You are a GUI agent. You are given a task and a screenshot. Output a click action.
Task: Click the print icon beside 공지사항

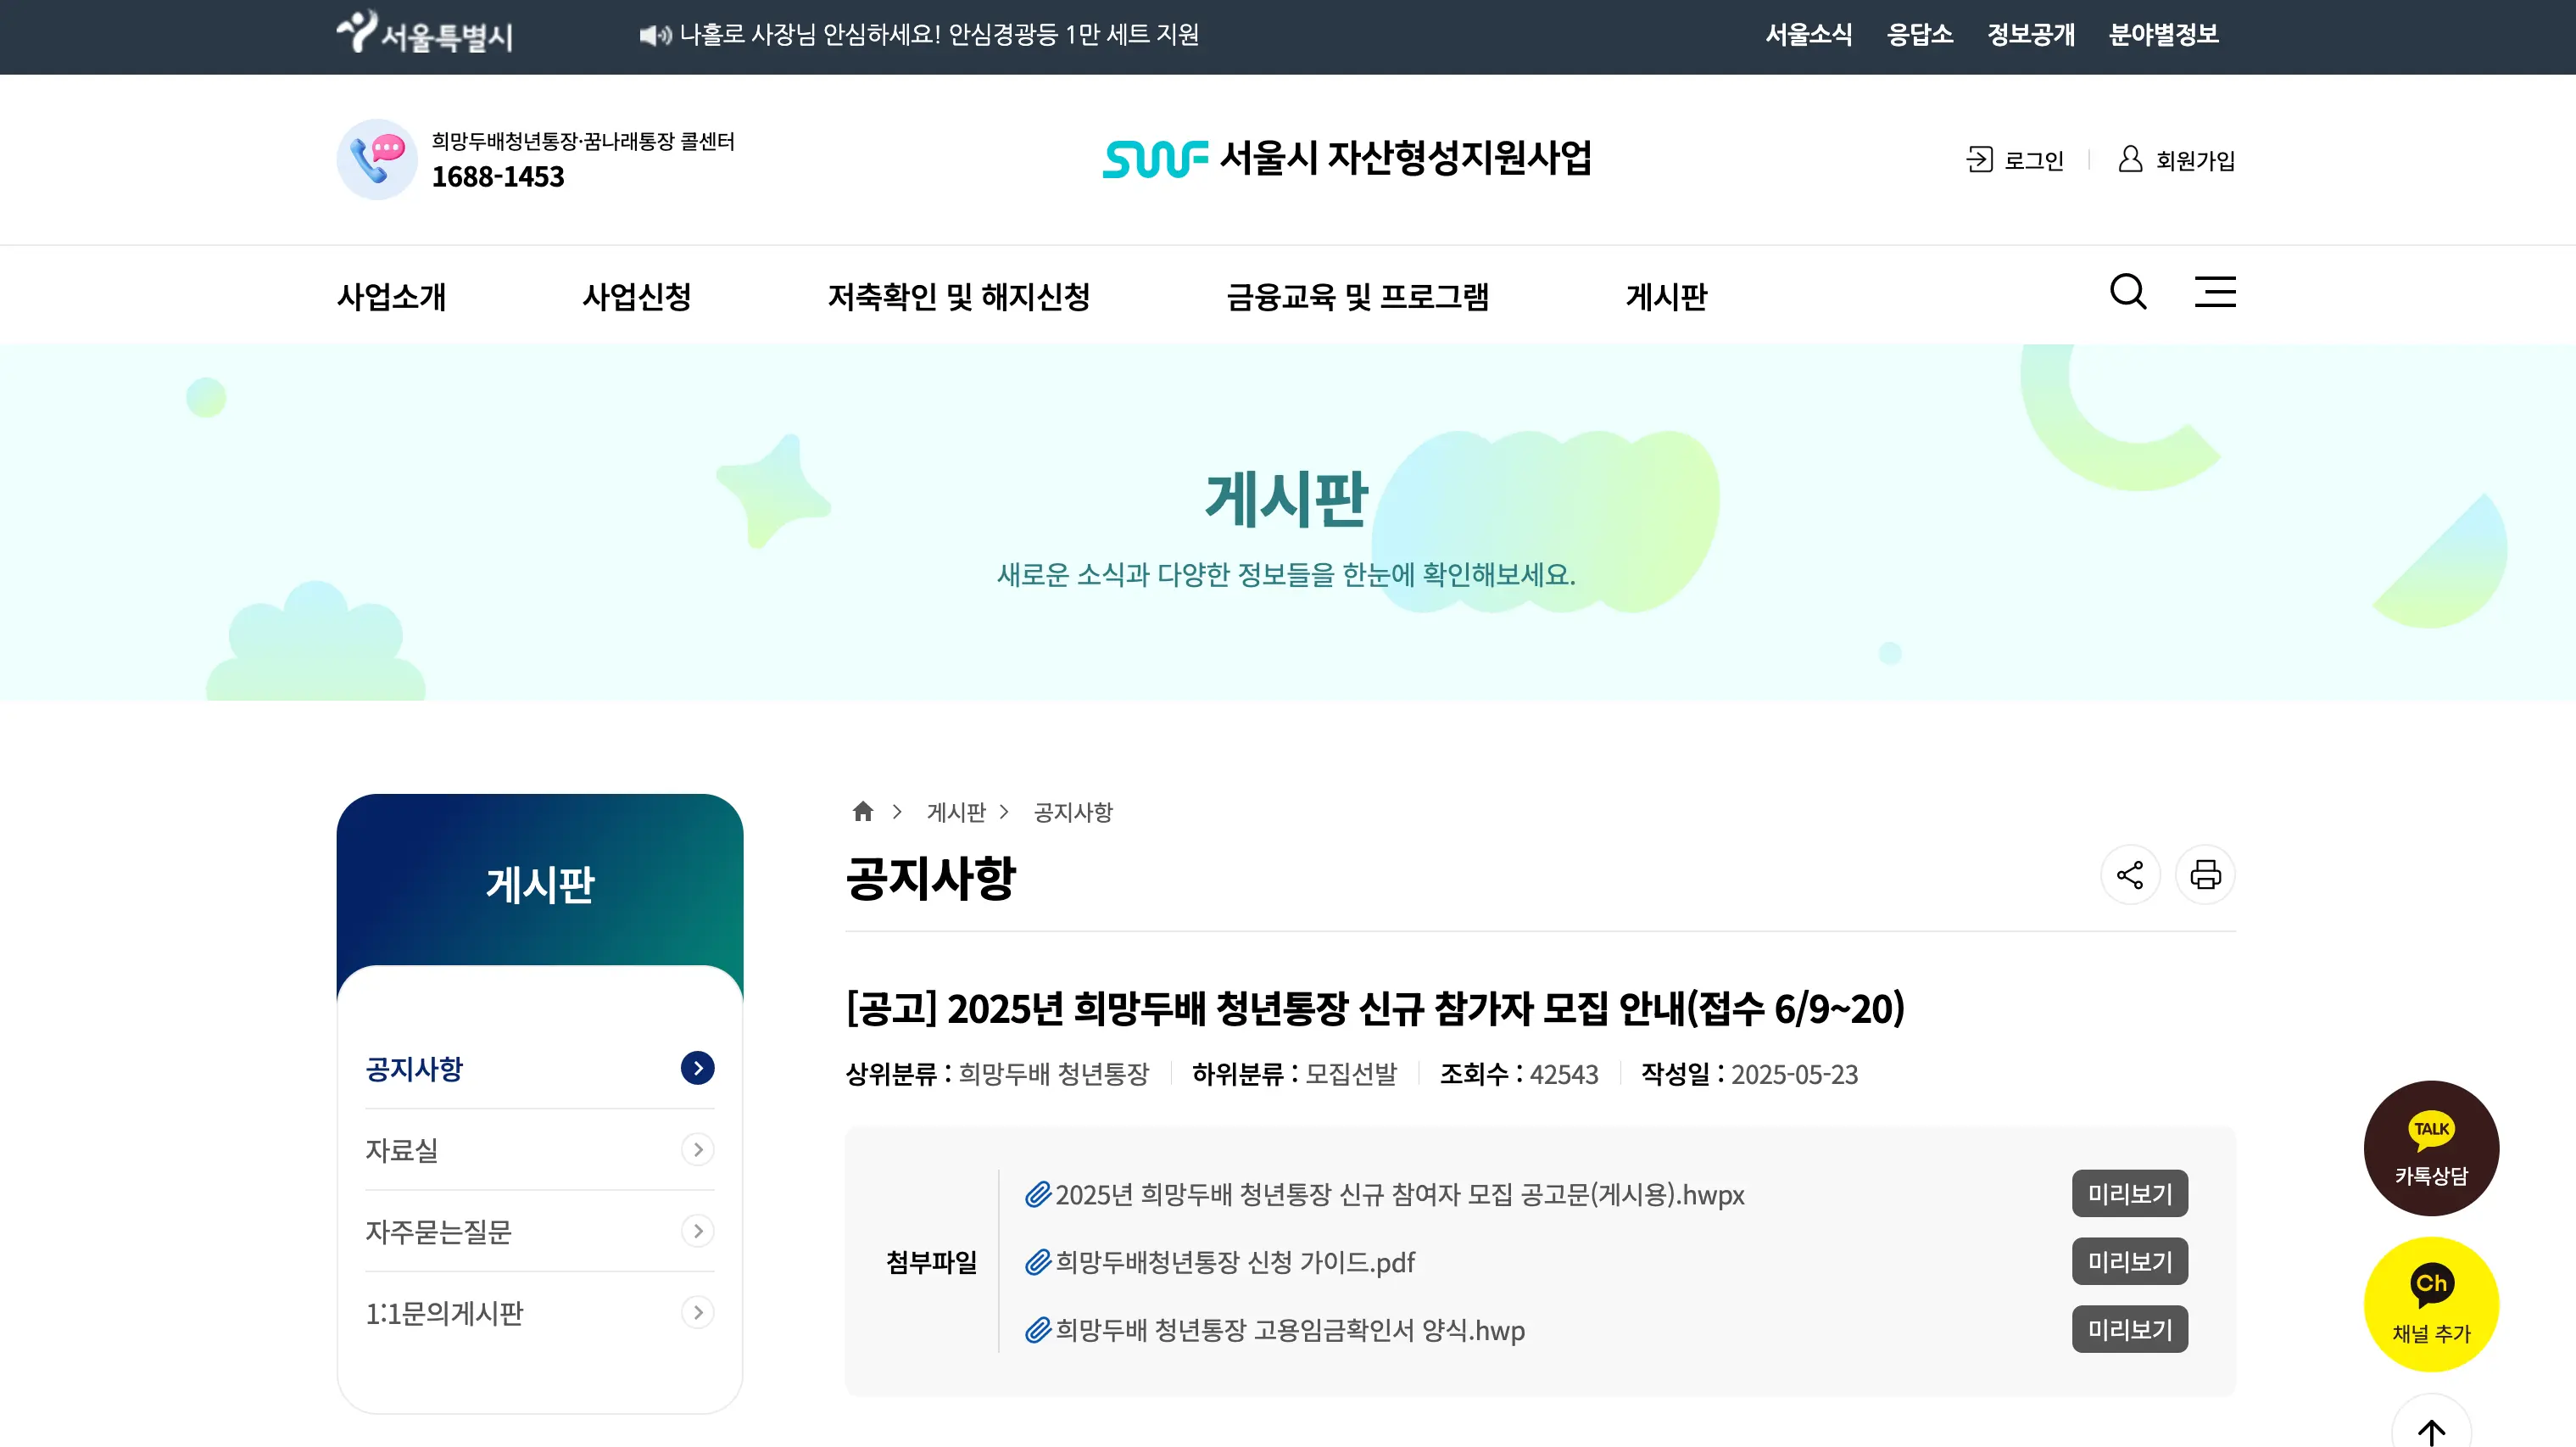tap(2205, 875)
